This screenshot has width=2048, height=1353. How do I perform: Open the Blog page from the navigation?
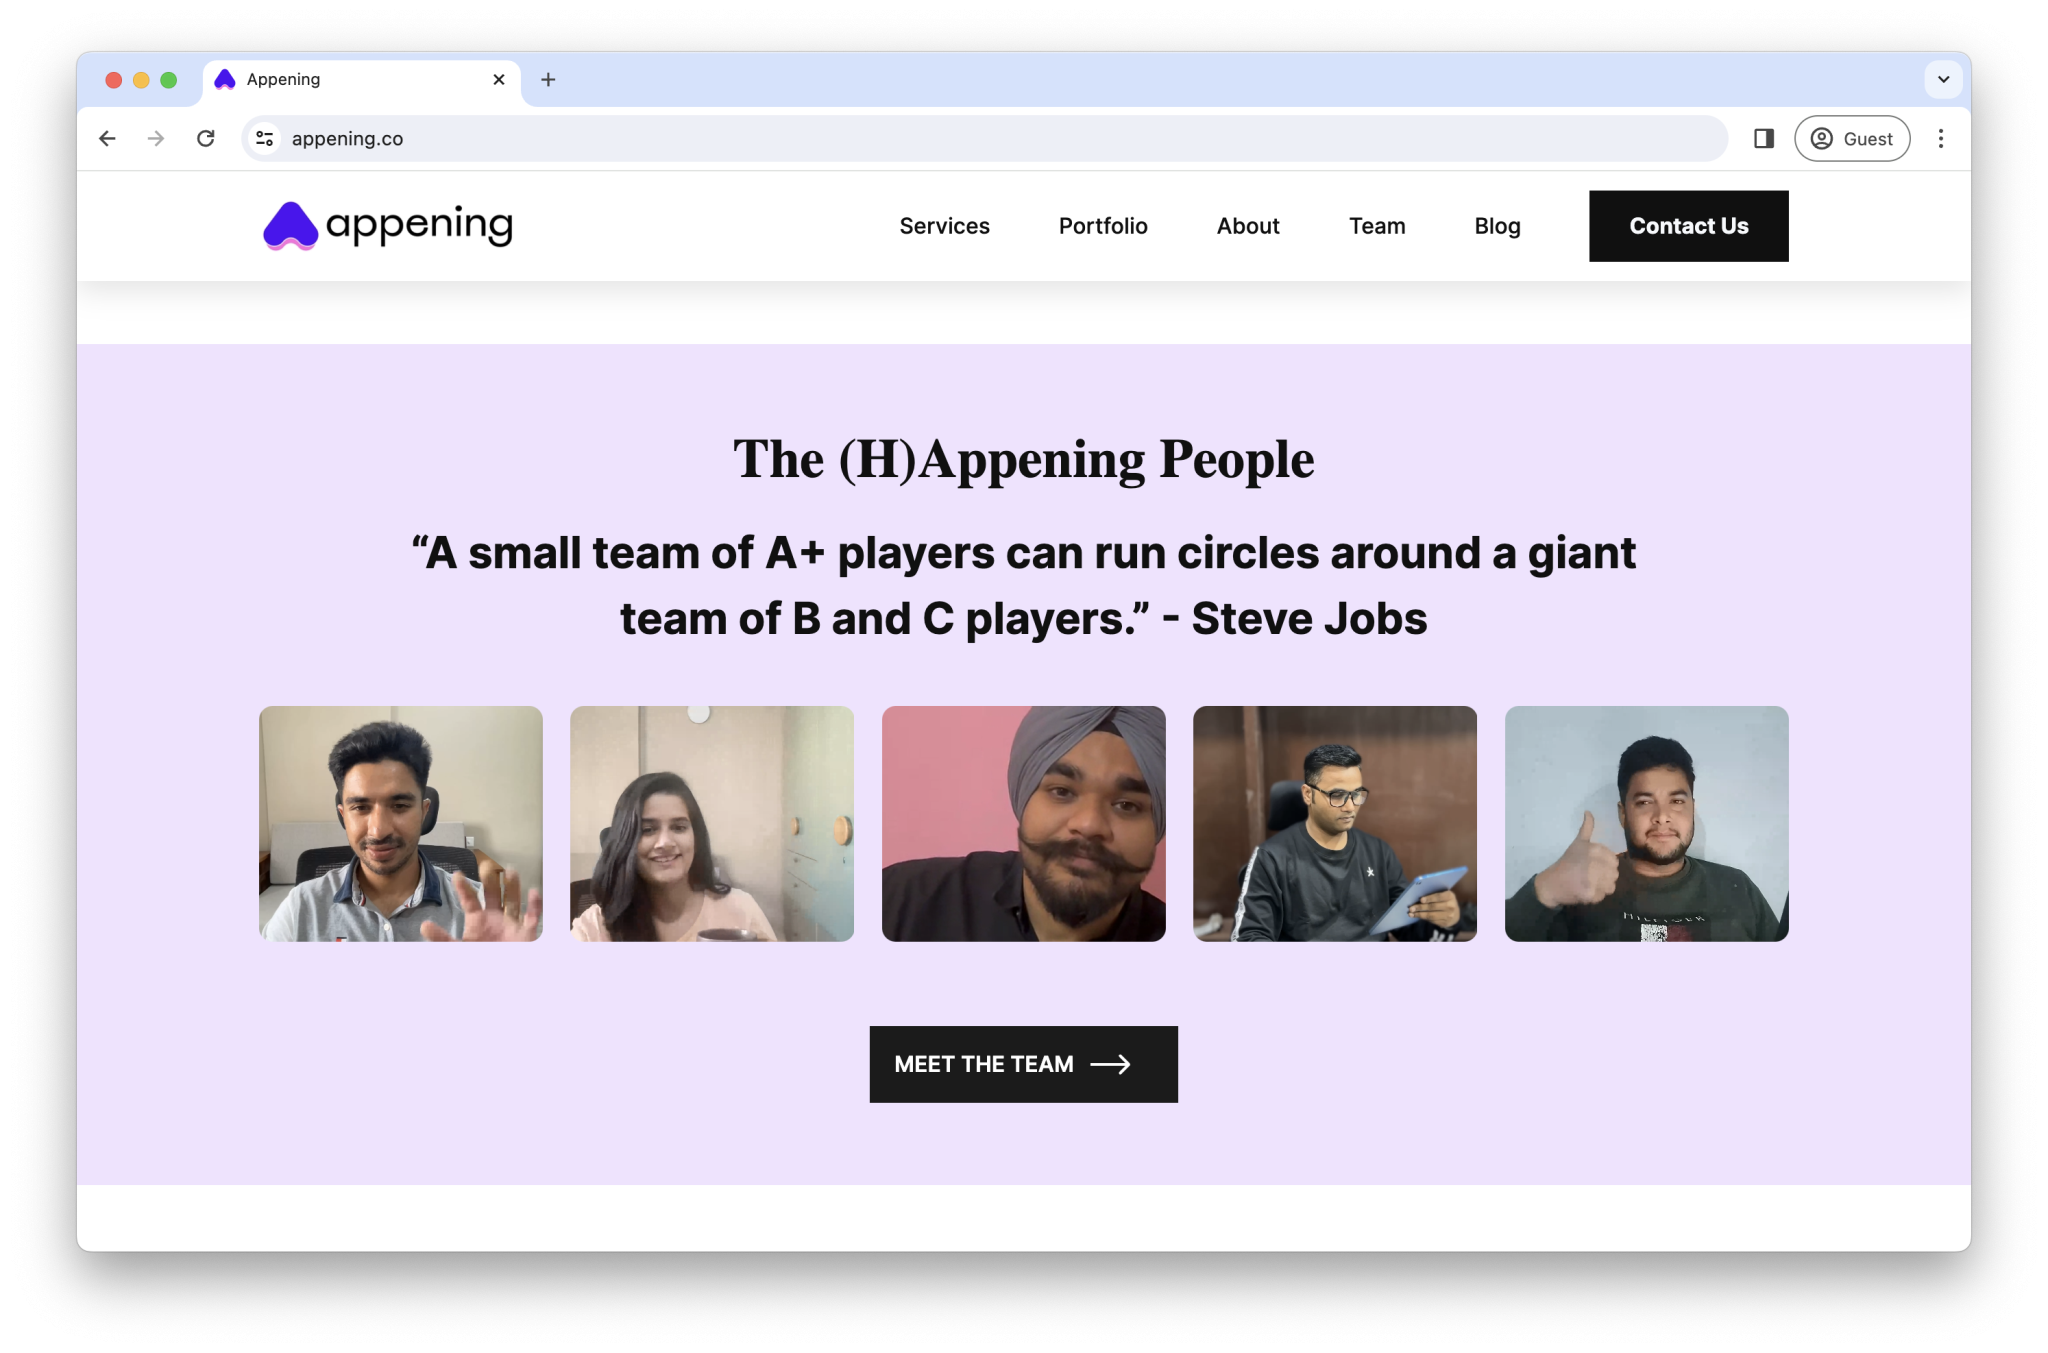[1497, 226]
